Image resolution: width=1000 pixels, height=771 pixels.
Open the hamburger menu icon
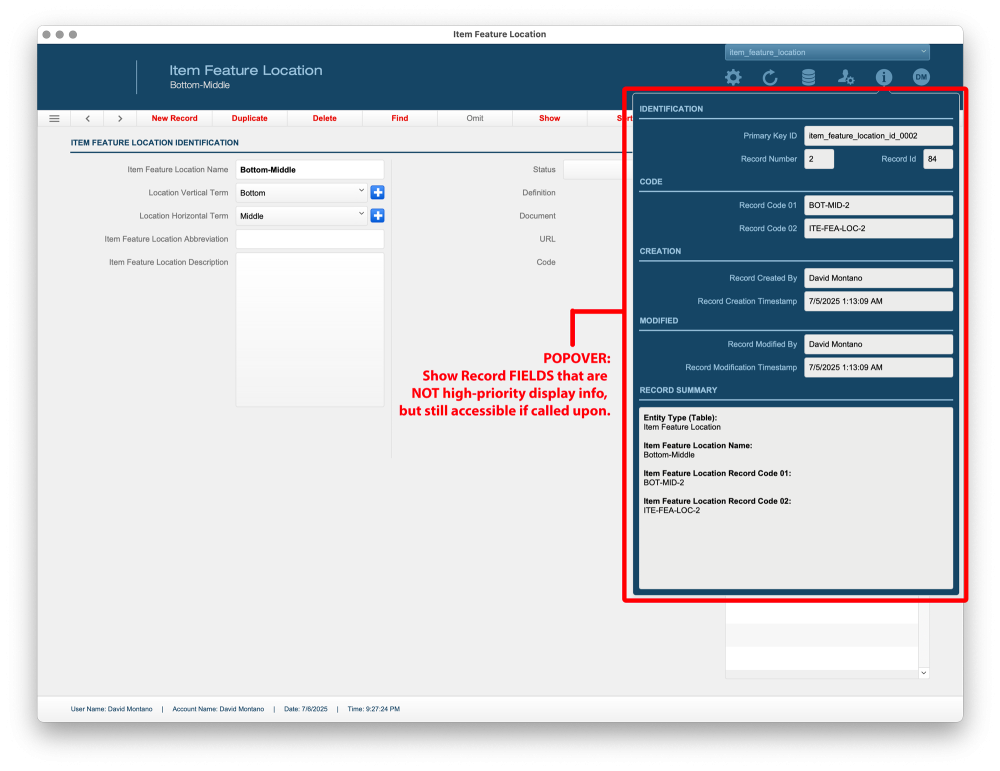(x=54, y=118)
